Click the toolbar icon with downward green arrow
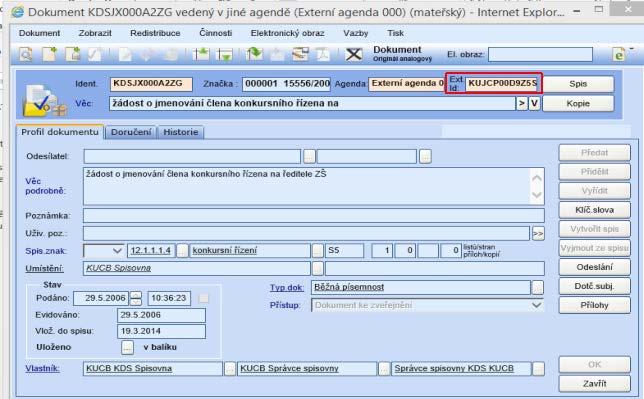This screenshot has width=644, height=399. tap(225, 54)
